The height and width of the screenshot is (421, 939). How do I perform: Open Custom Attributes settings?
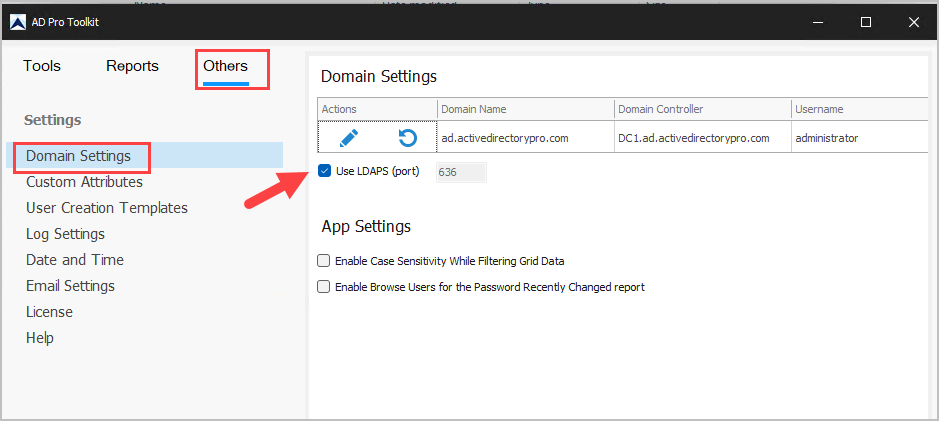coord(84,181)
